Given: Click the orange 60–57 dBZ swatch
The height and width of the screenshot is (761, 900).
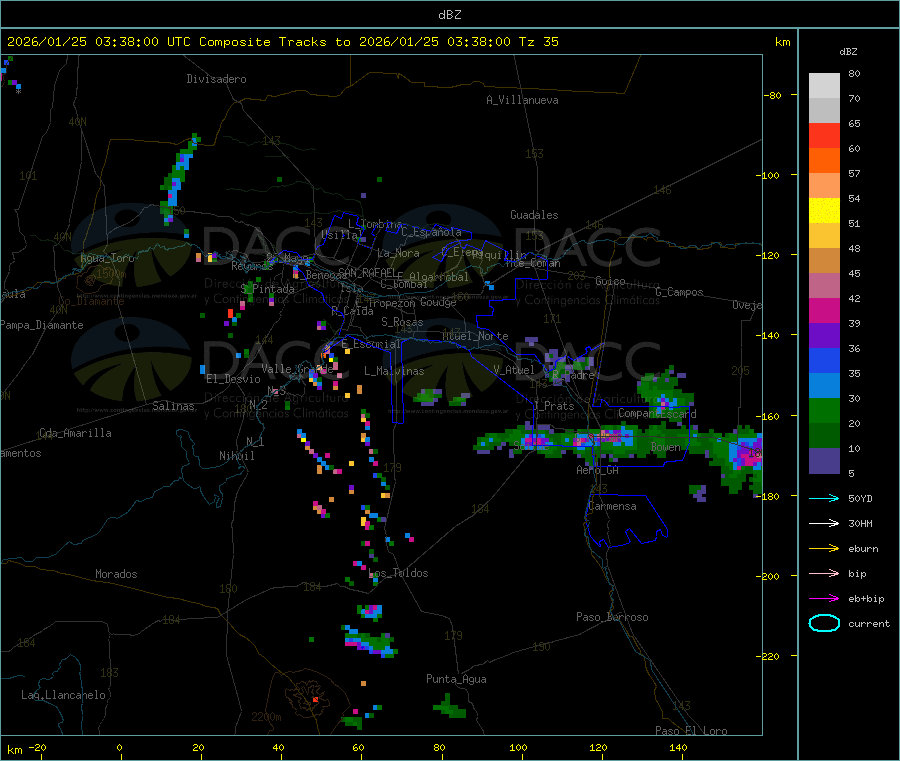Looking at the screenshot, I should 824,161.
